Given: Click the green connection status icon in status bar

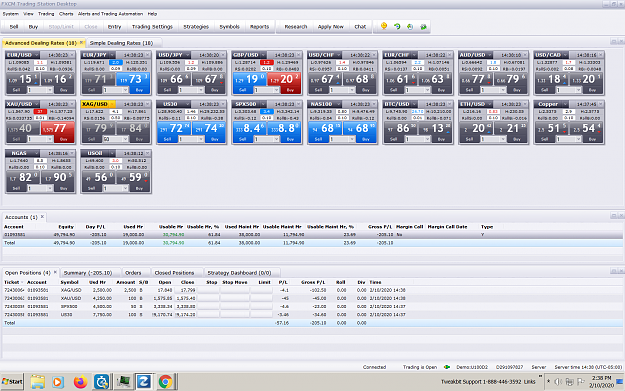Looking at the screenshot, I should click(x=447, y=367).
